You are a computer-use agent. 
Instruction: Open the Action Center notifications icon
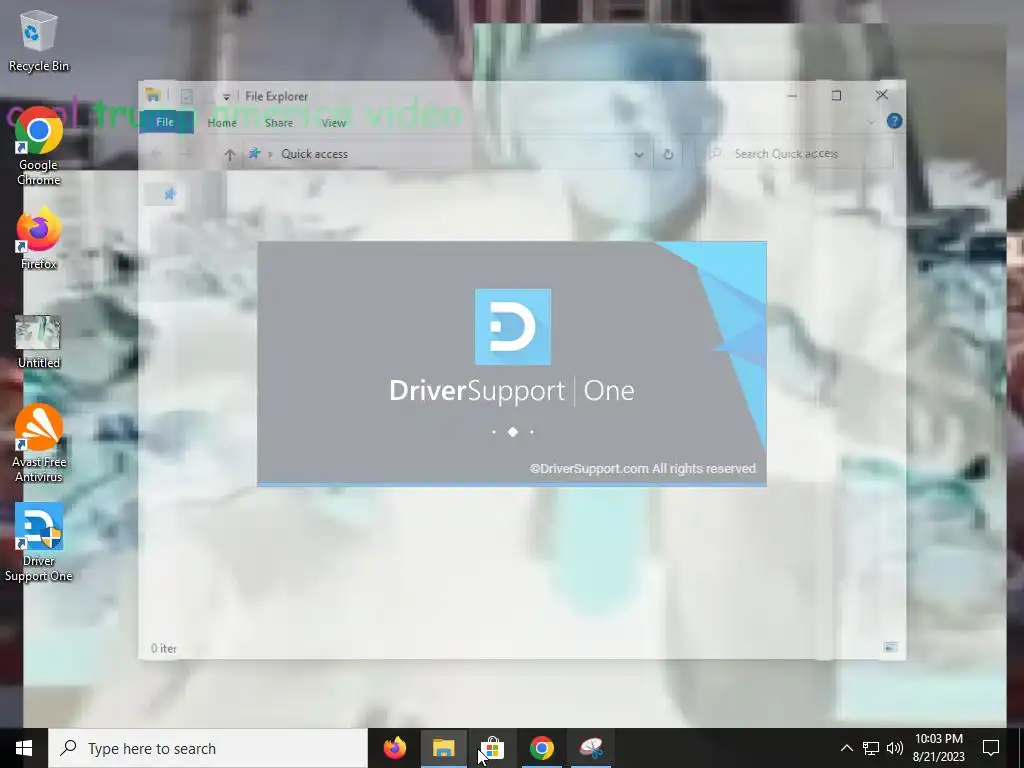[991, 748]
